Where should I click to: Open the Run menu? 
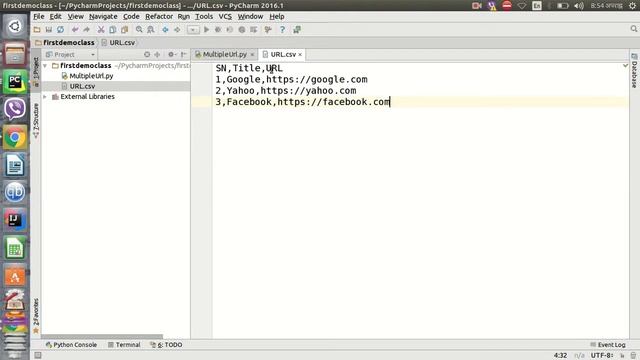[184, 16]
